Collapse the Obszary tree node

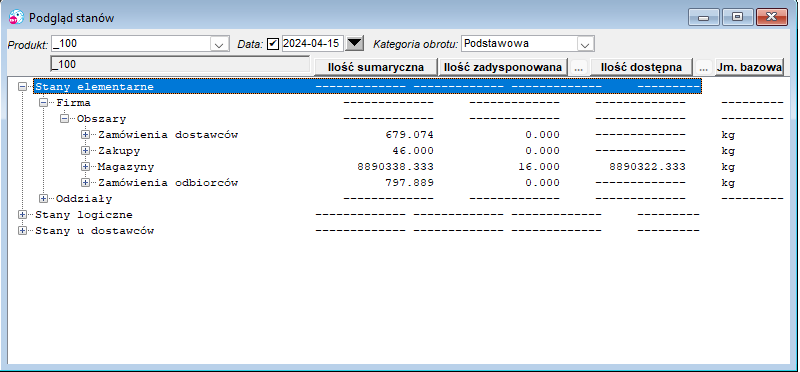pyautogui.click(x=64, y=119)
